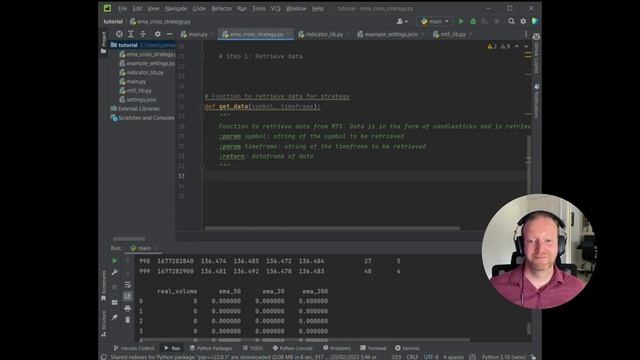Click 4 spaces indent setting in status bar
This screenshot has width=640, height=360.
453,357
